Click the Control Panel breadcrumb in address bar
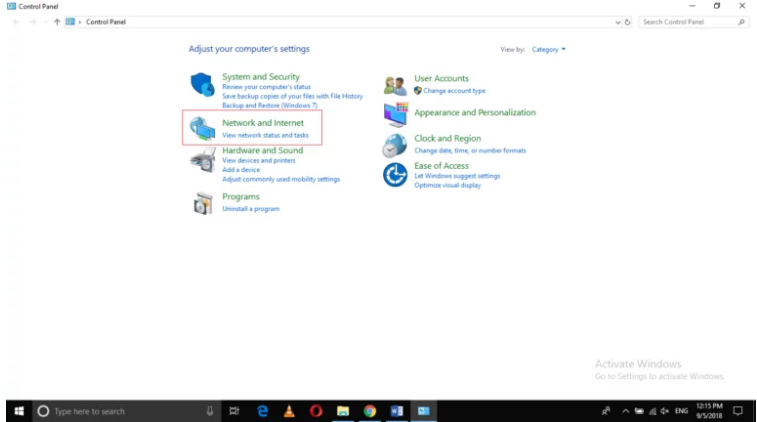The image size is (757, 422). (106, 21)
